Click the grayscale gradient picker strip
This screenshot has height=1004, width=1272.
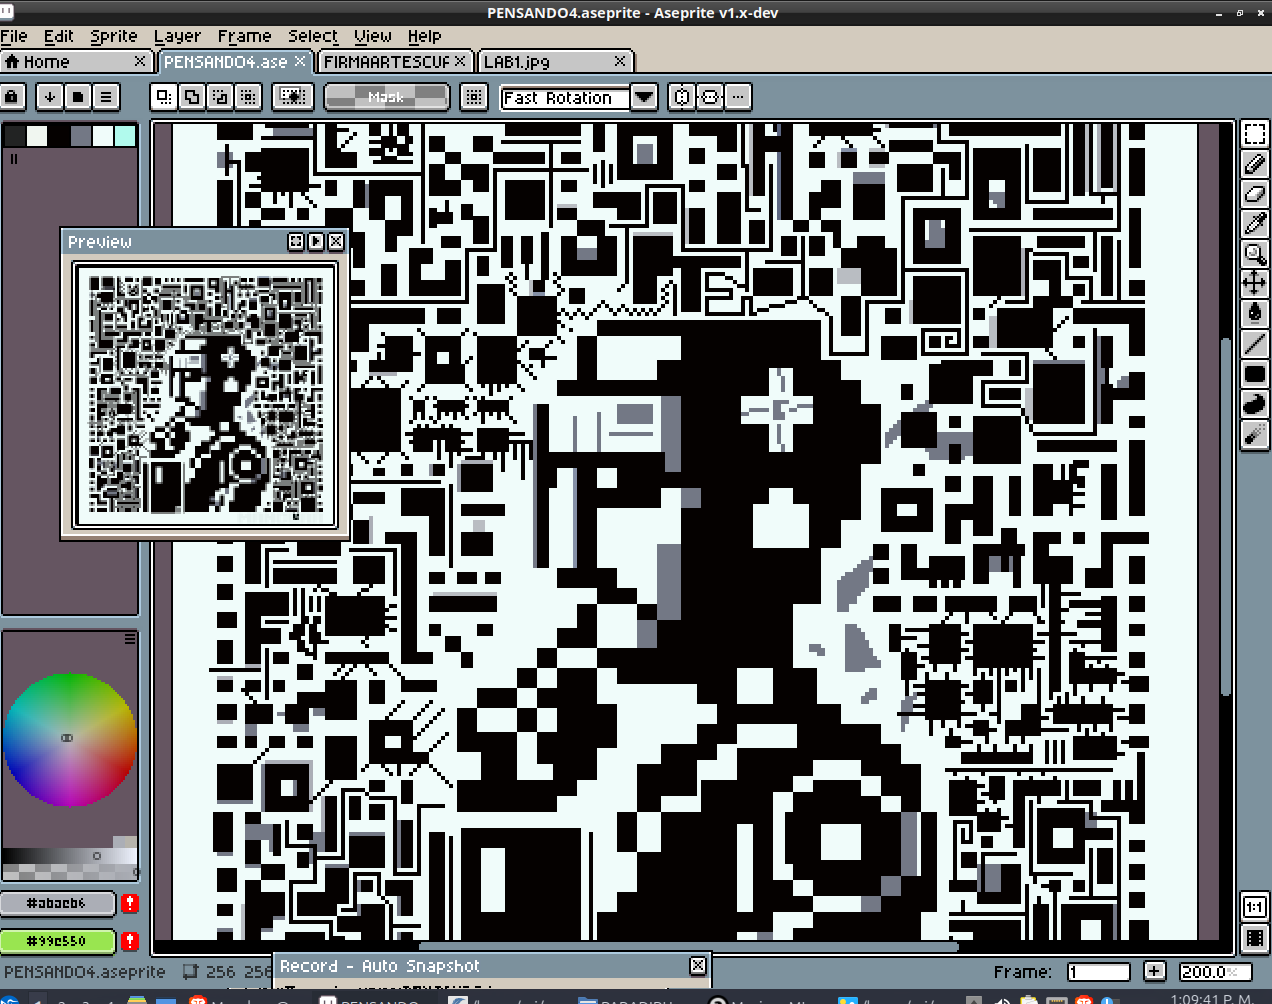coord(70,857)
